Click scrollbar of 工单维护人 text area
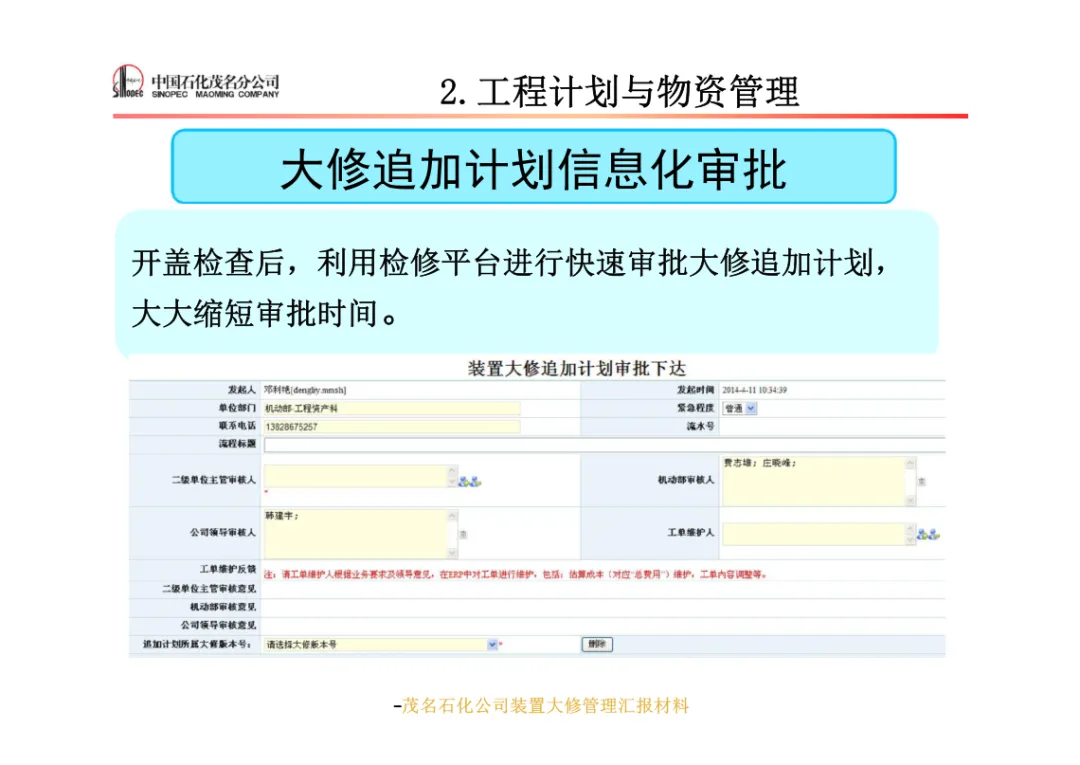Screen dimensions: 1080x765 coord(911,534)
